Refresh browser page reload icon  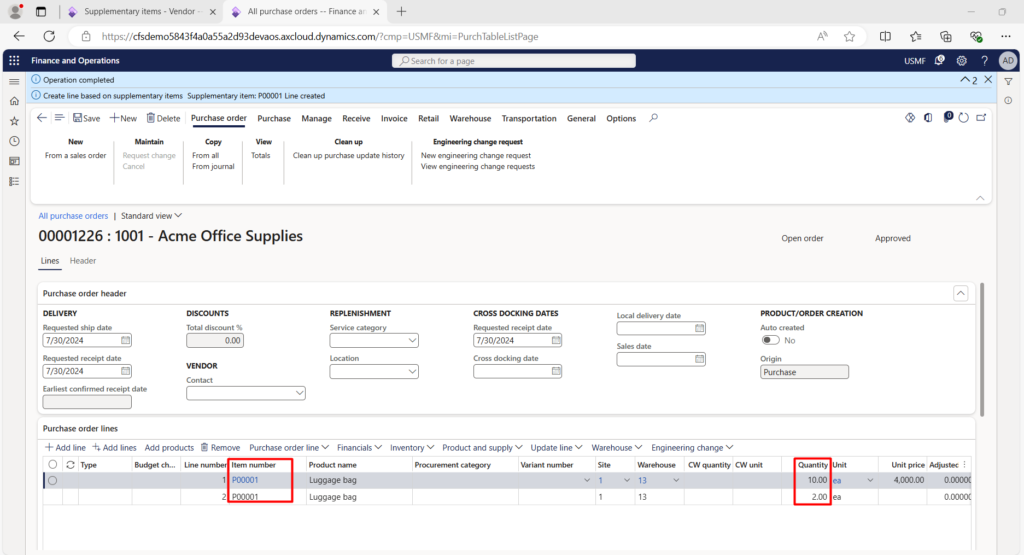49,37
